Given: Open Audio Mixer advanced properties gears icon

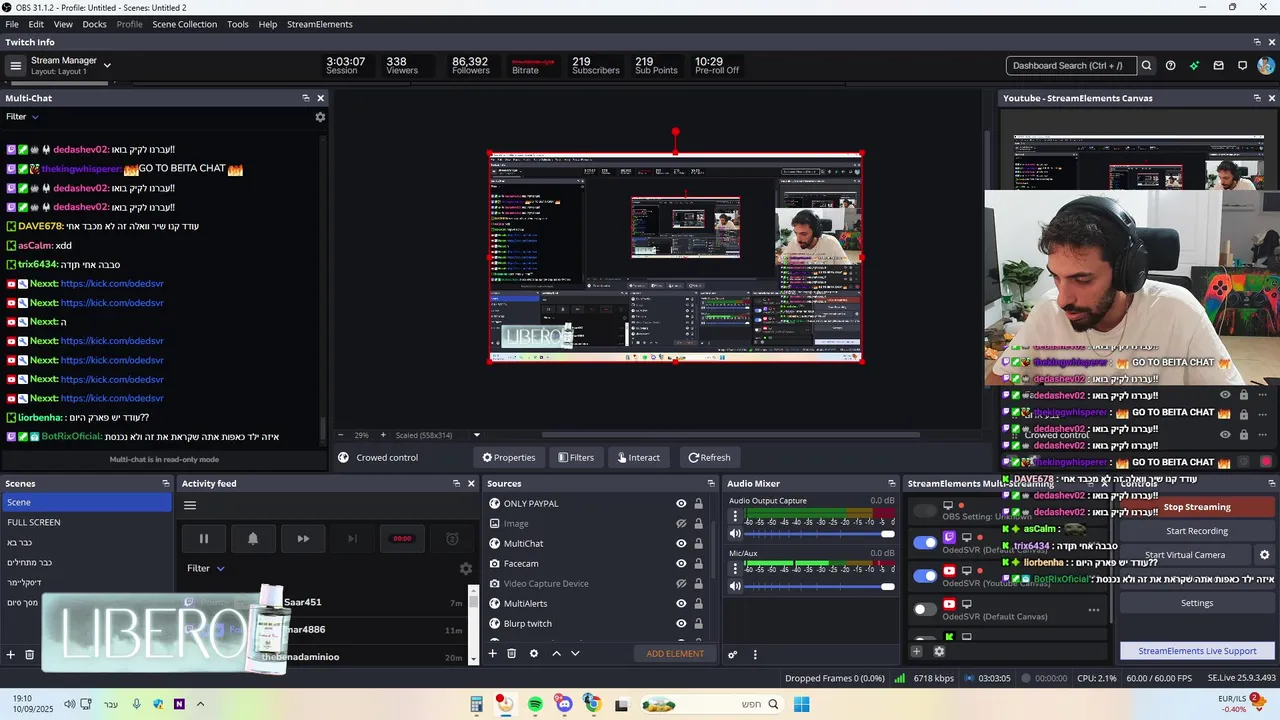Looking at the screenshot, I should tap(732, 655).
